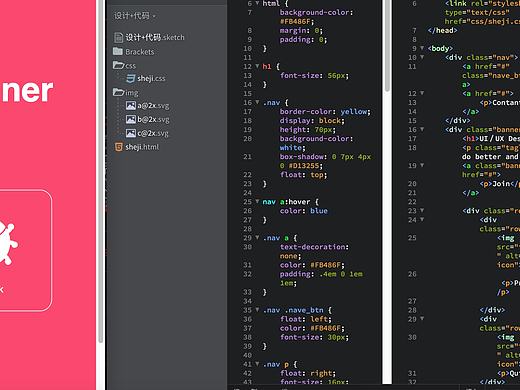Click the '</div>' tag on HTML line 15

click(x=458, y=121)
